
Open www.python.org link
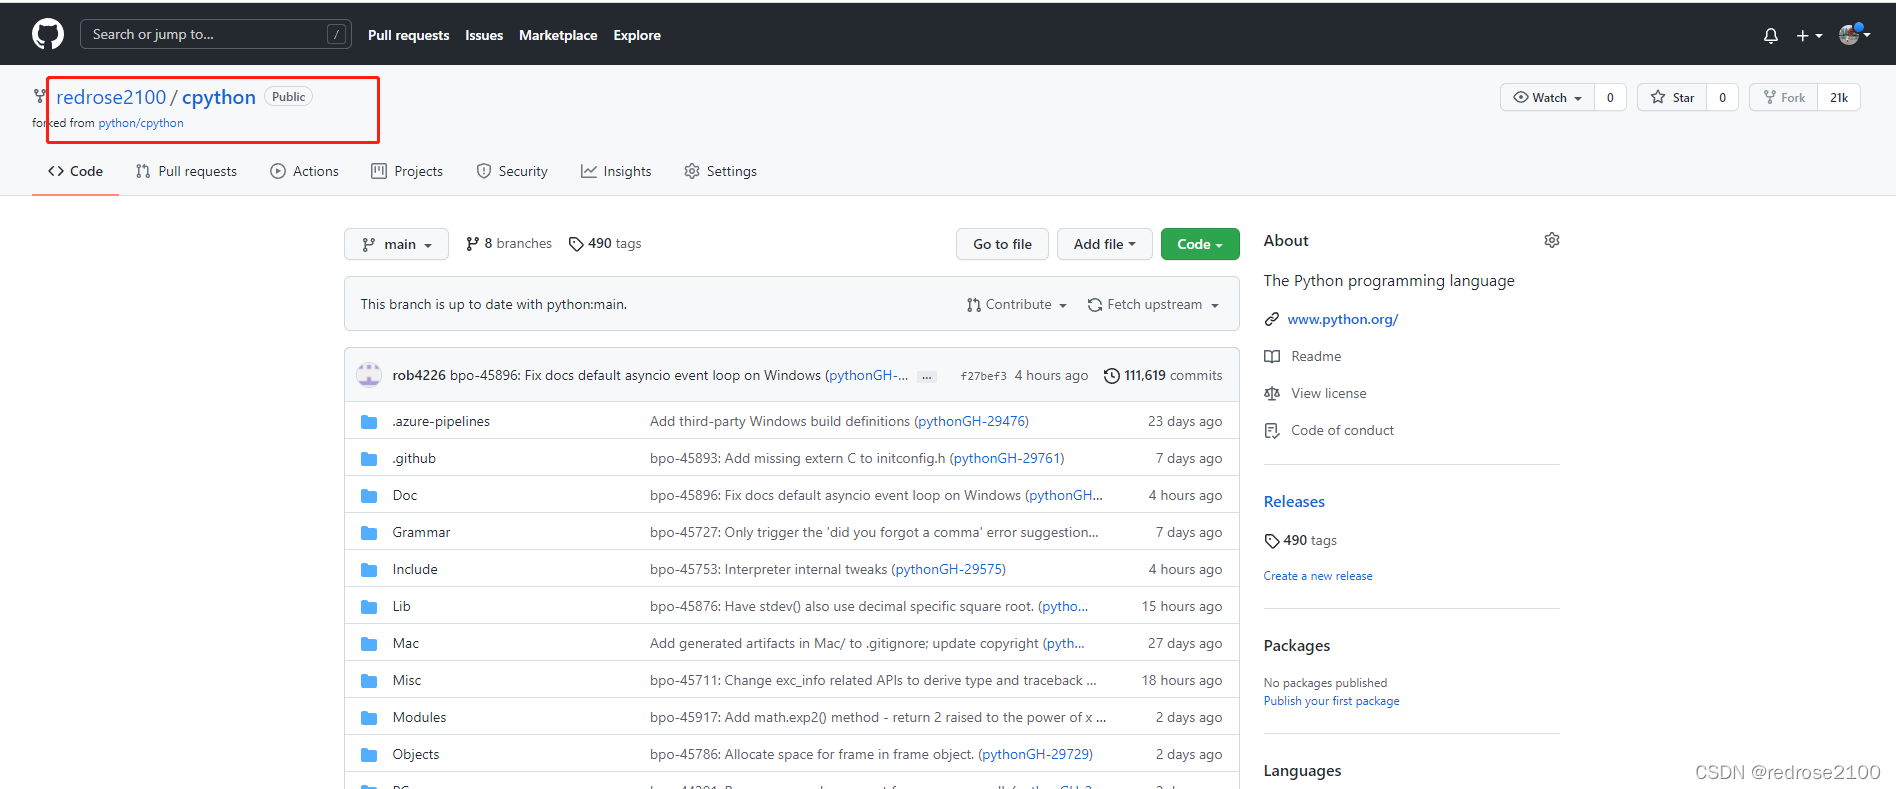coord(1342,319)
